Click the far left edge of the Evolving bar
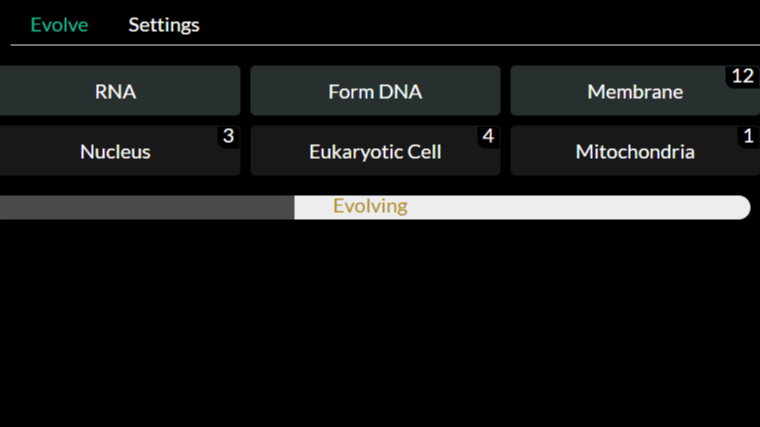The width and height of the screenshot is (760, 427). click(x=3, y=207)
